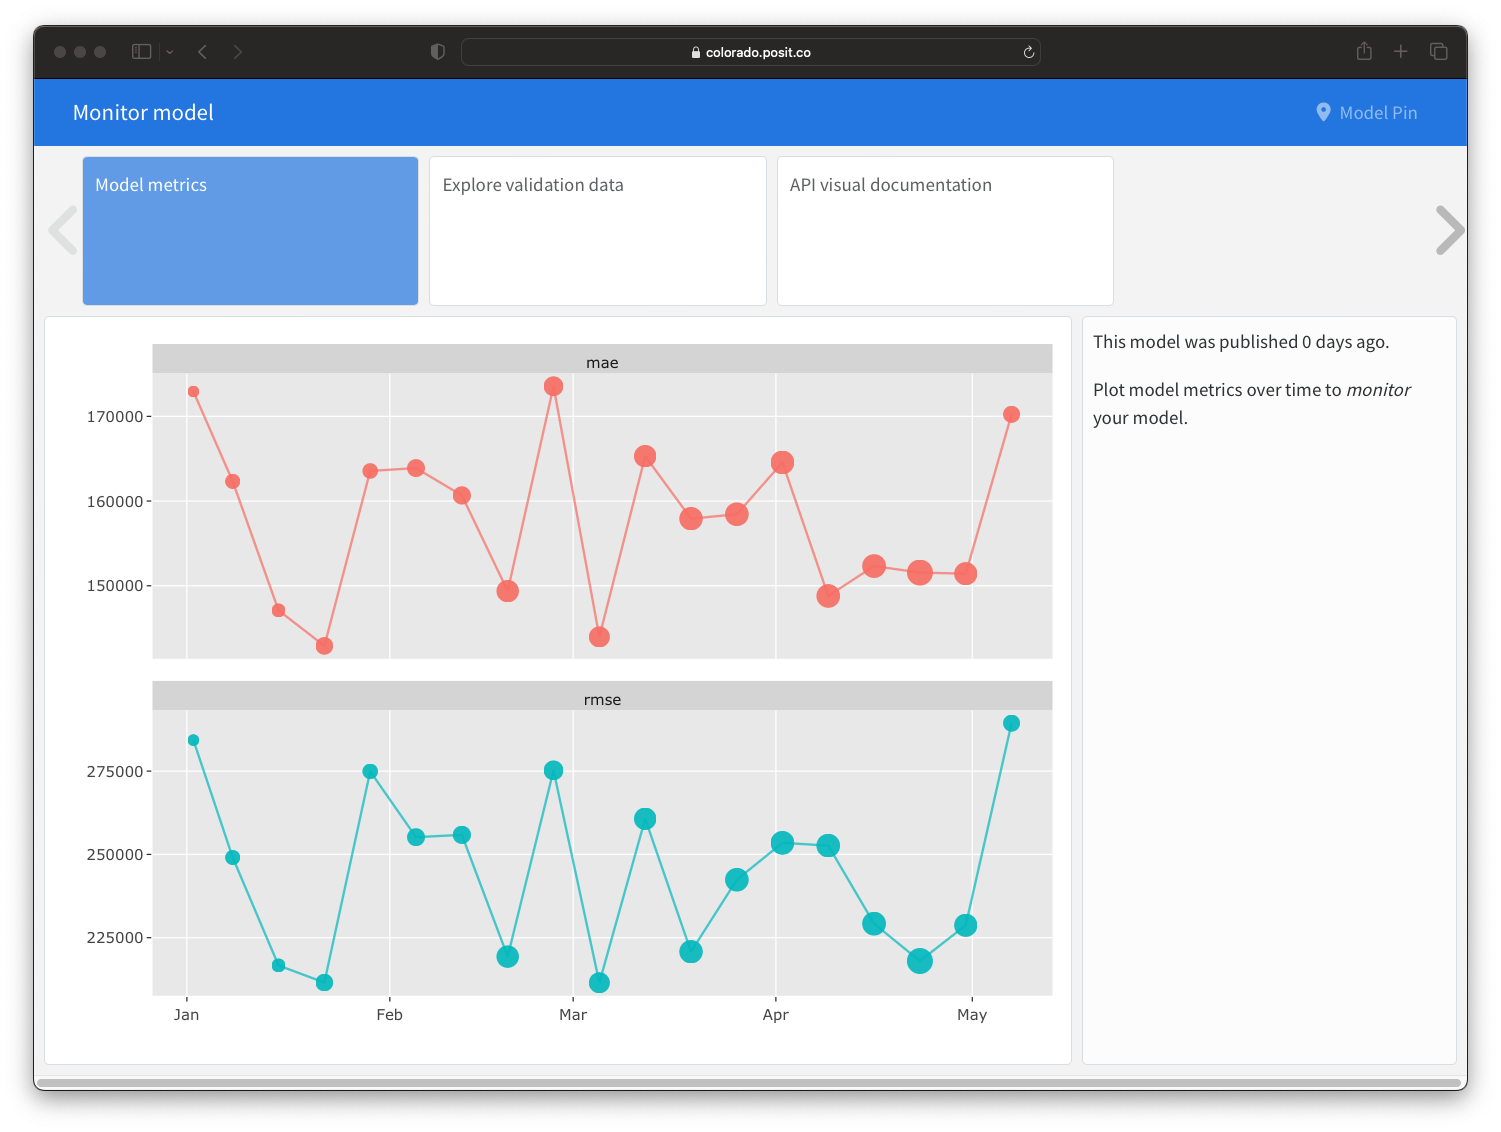Click the Monitor model title
1501x1132 pixels.
pyautogui.click(x=143, y=113)
